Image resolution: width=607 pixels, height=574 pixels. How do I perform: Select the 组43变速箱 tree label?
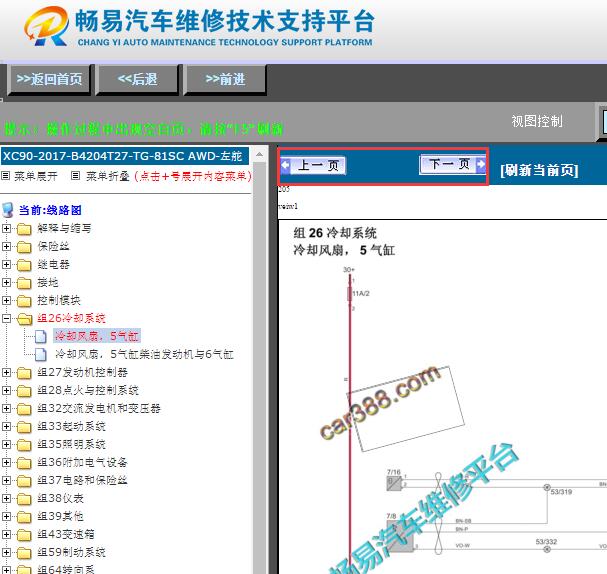tap(66, 534)
